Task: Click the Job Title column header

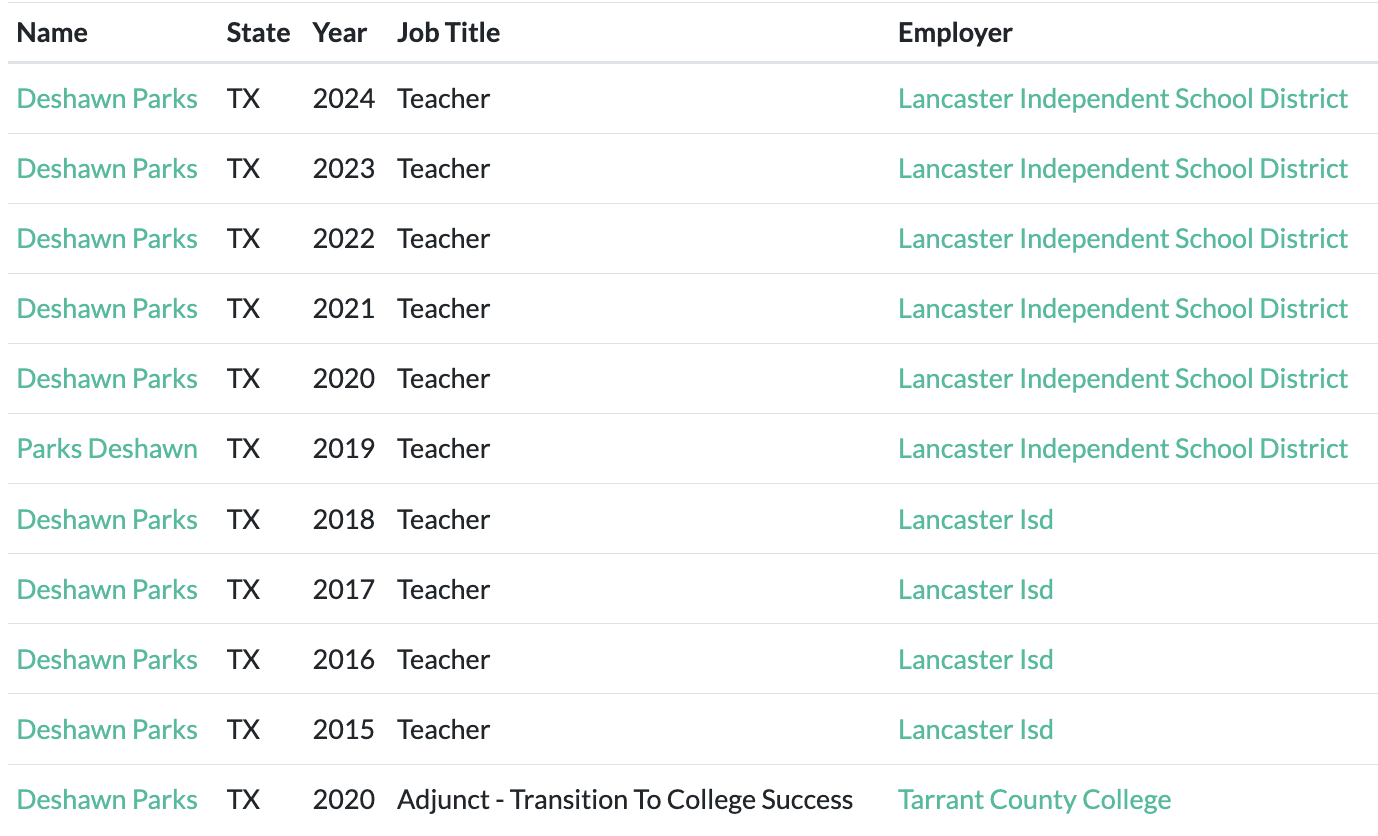Action: pyautogui.click(x=448, y=33)
